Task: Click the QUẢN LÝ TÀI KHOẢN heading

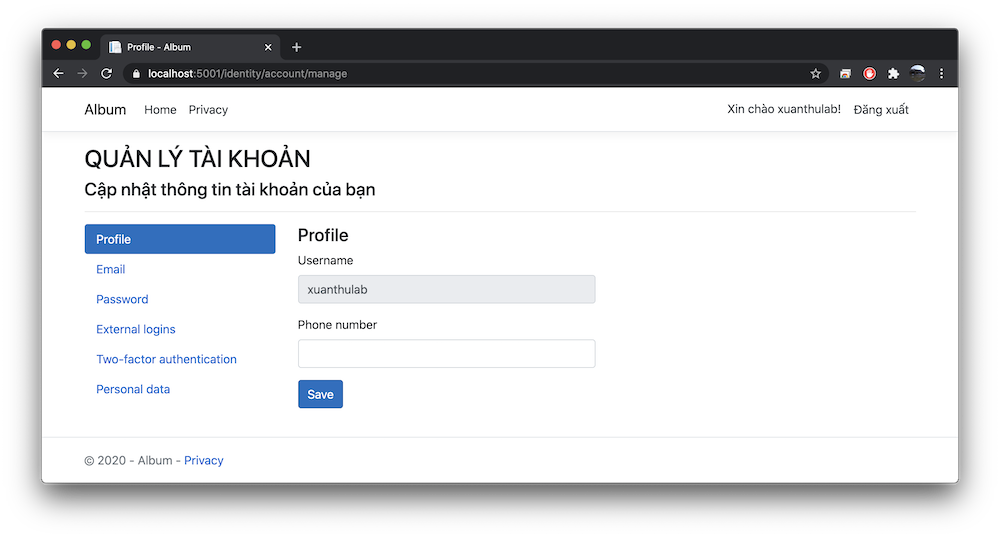Action: coord(197,159)
